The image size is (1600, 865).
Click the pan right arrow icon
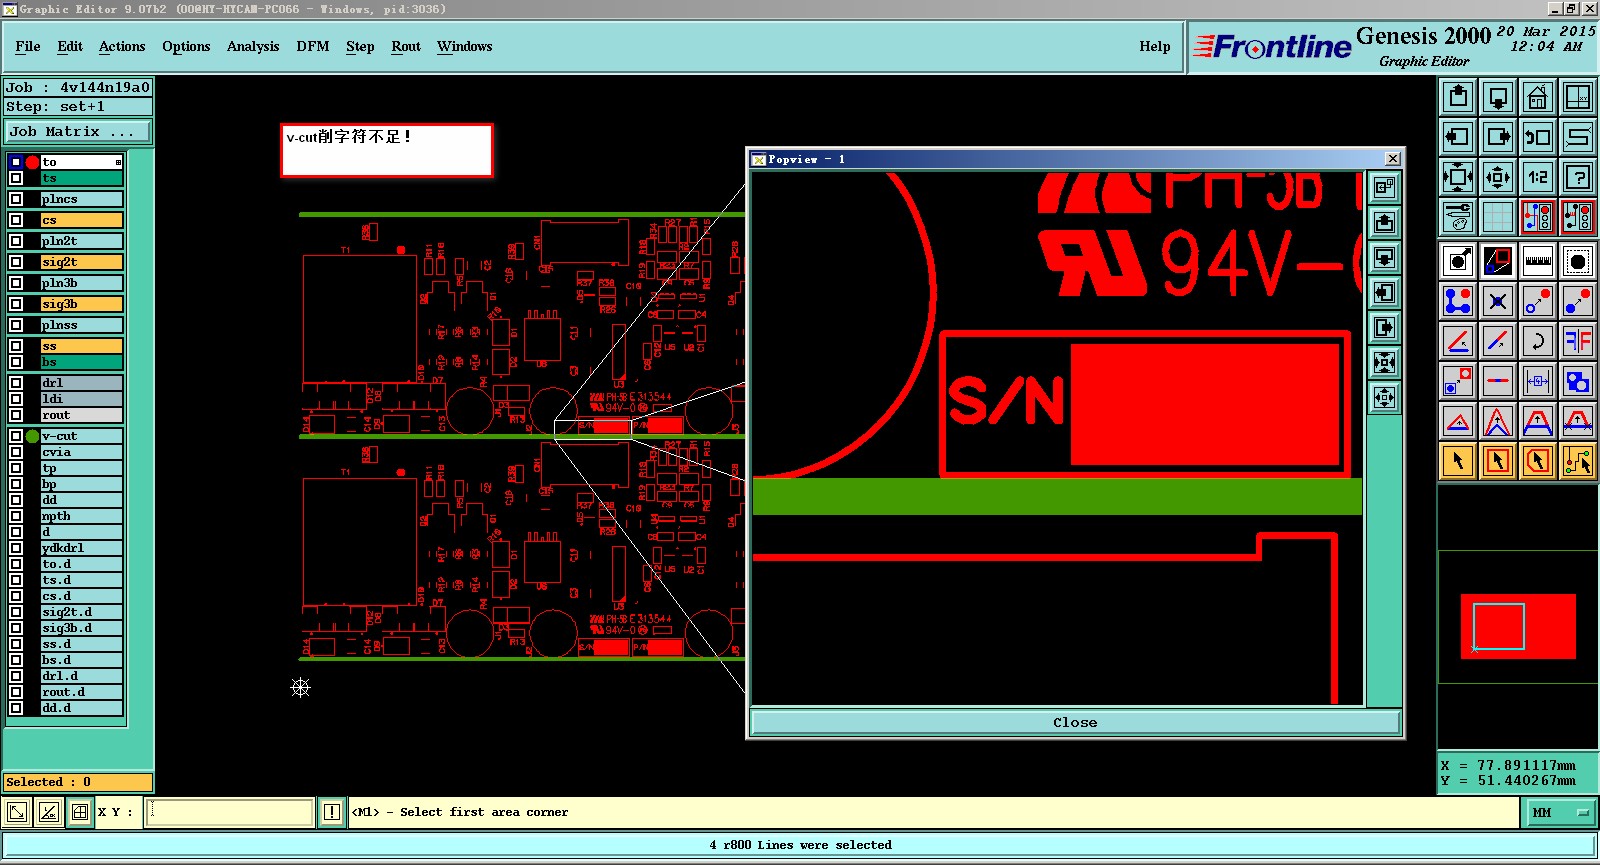[x=1498, y=137]
